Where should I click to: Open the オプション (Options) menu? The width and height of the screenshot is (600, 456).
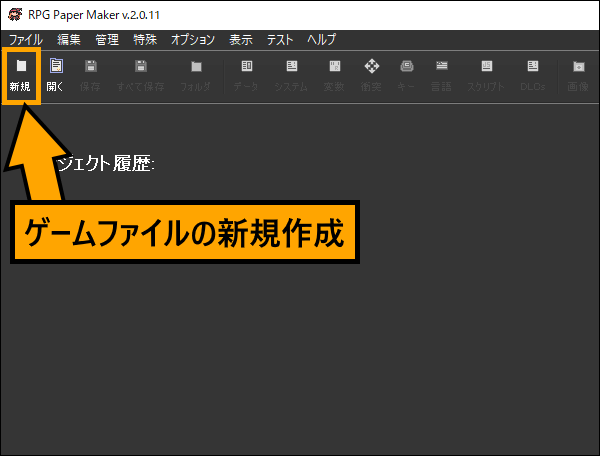[x=193, y=40]
